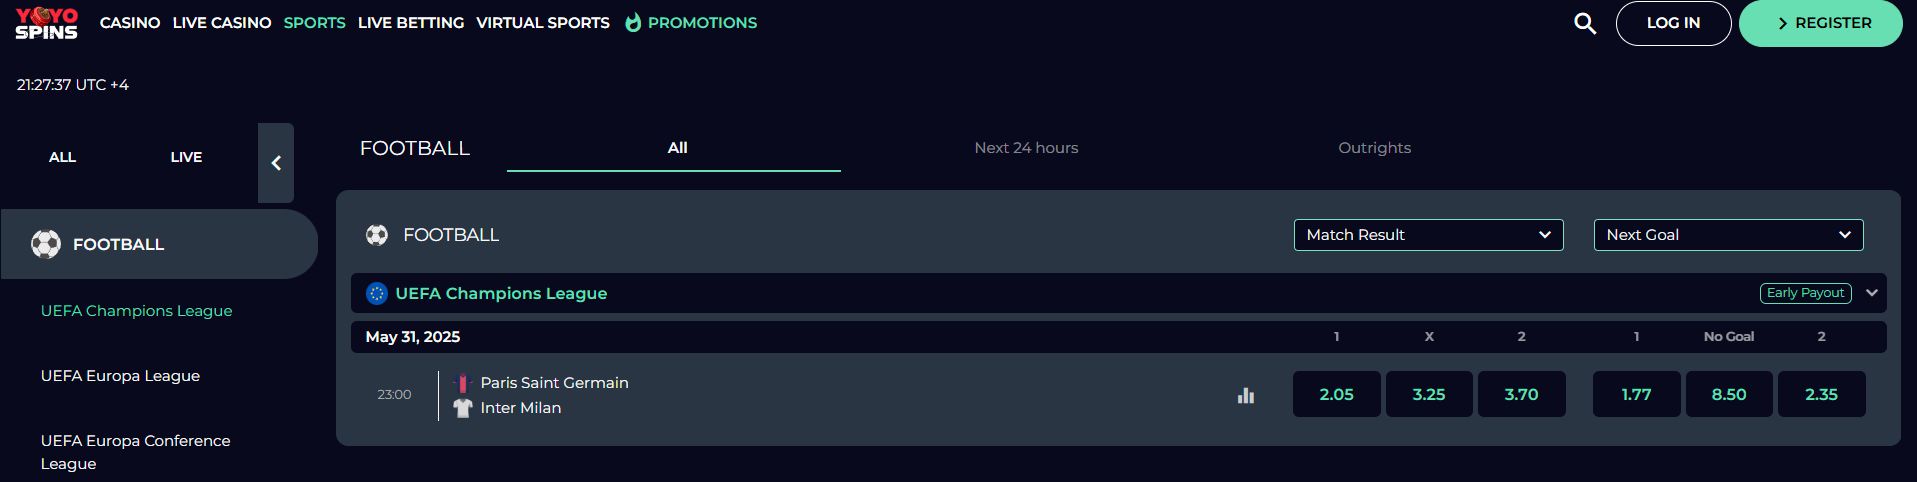The image size is (1917, 482).
Task: Switch to Next 24 hours tab
Action: click(1026, 148)
